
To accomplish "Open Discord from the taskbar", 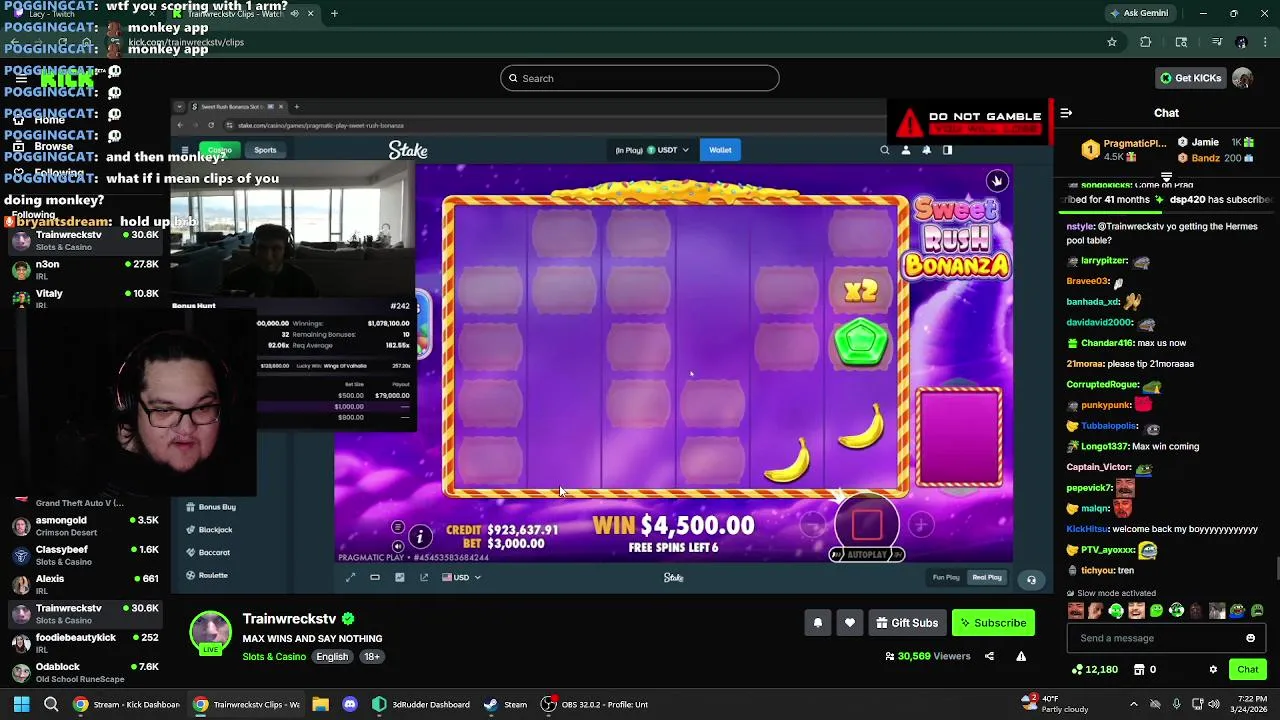I will 349,704.
